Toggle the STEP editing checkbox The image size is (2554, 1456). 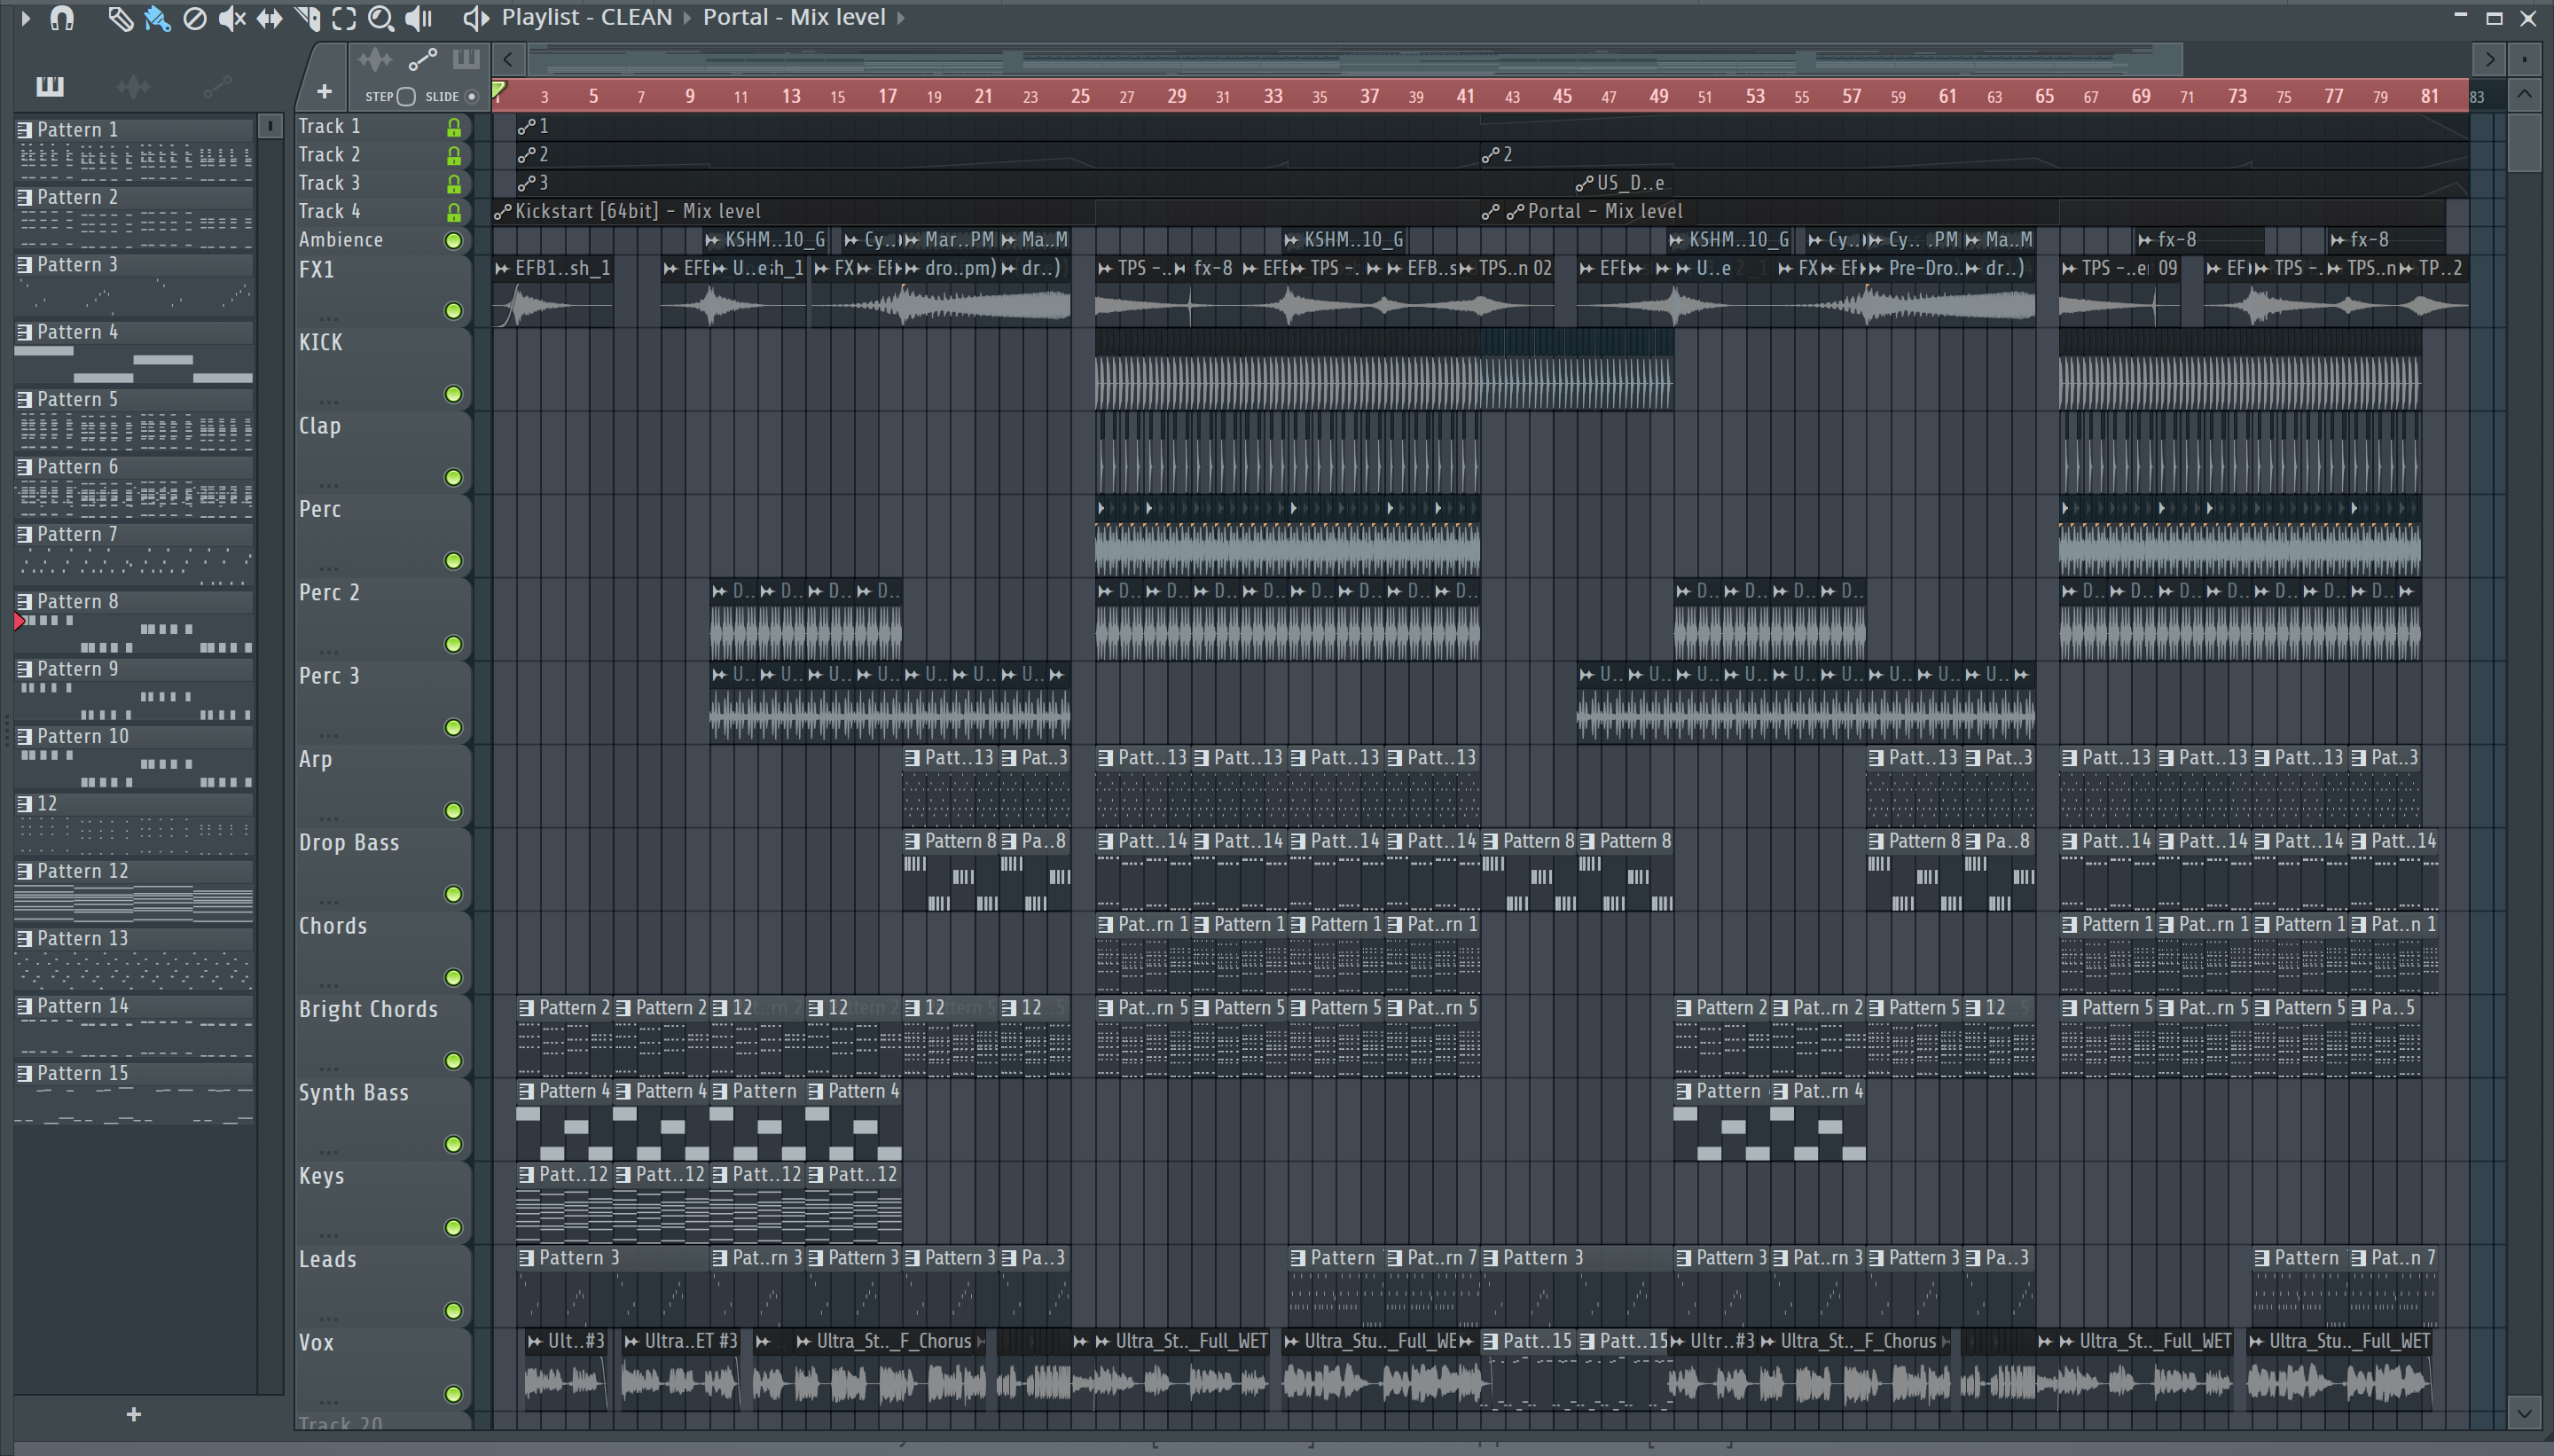pyautogui.click(x=406, y=96)
